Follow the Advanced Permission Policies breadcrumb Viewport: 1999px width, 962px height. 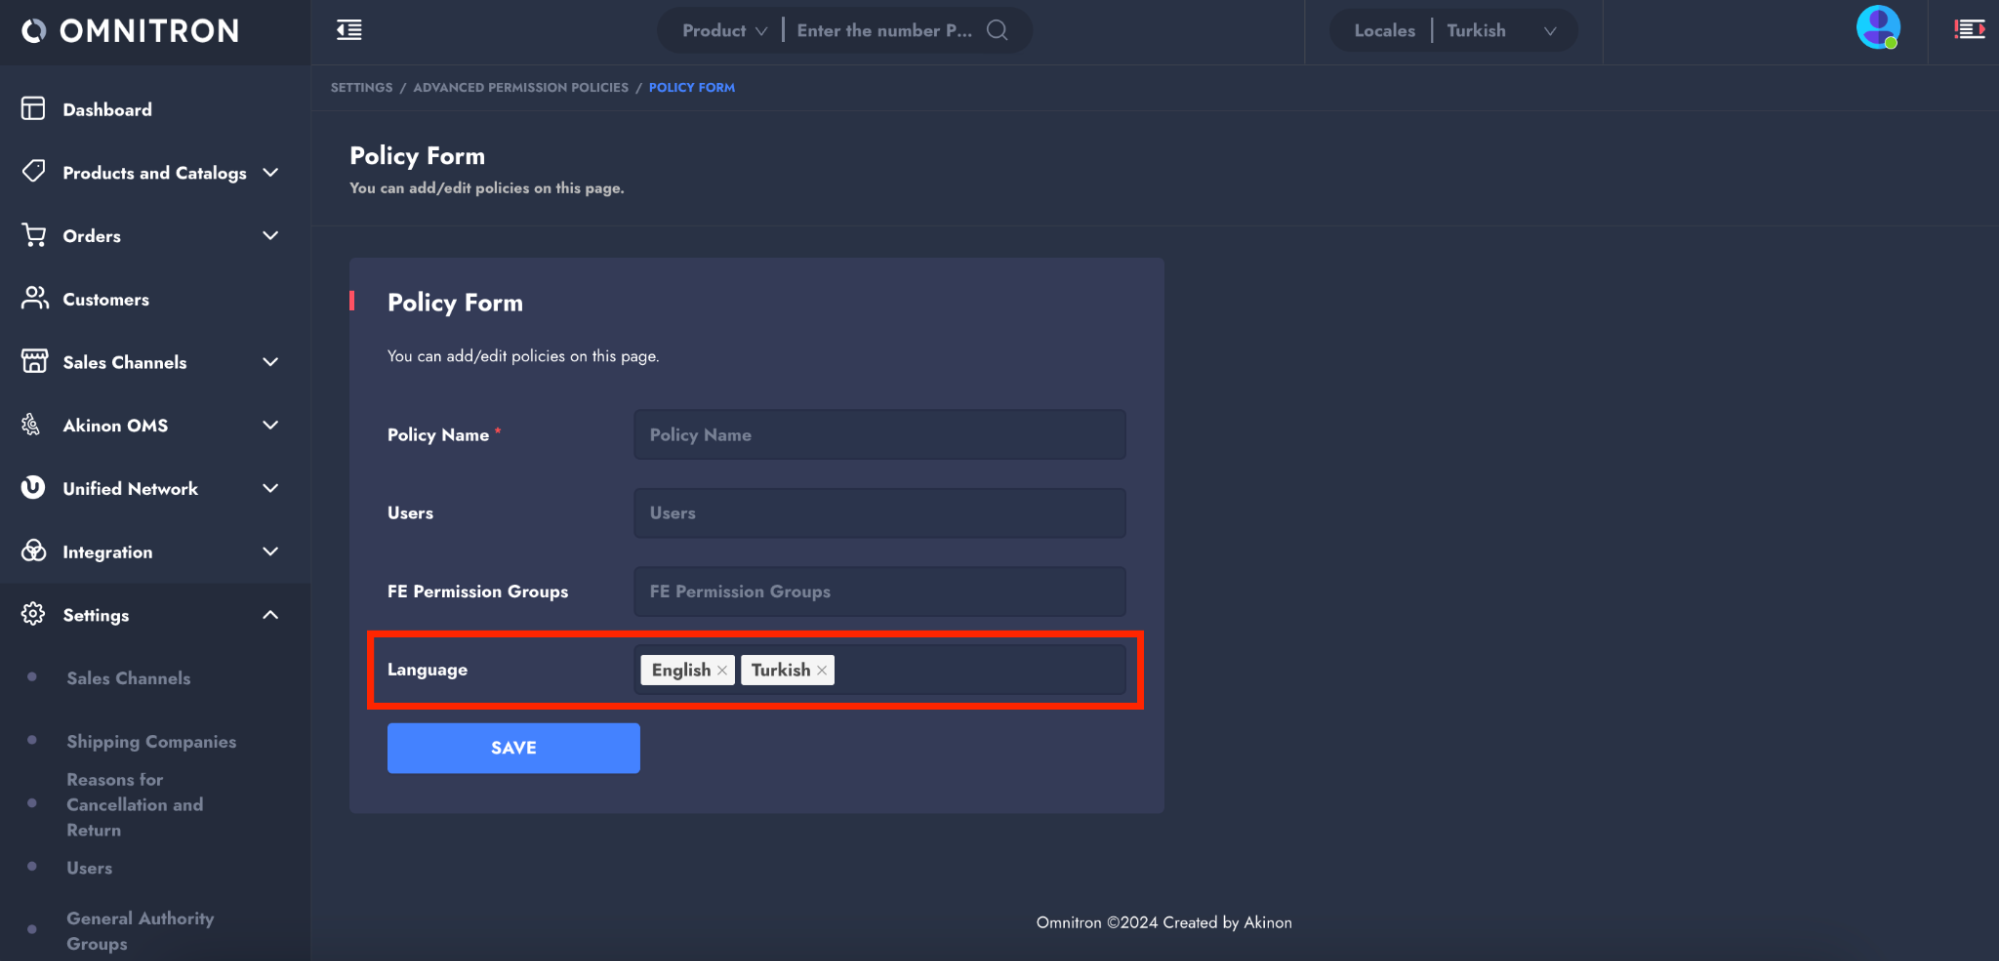pyautogui.click(x=520, y=88)
